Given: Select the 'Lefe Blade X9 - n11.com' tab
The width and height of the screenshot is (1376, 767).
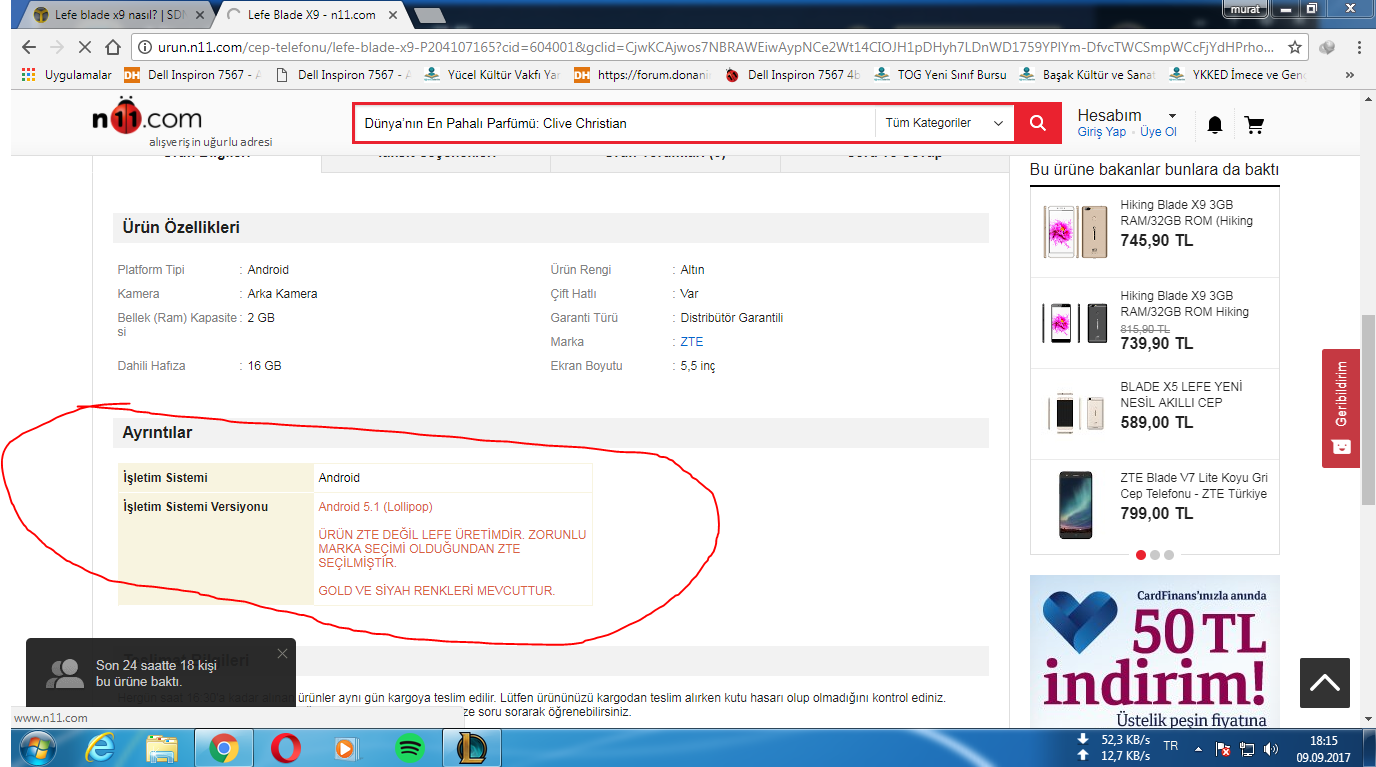Looking at the screenshot, I should tap(312, 15).
